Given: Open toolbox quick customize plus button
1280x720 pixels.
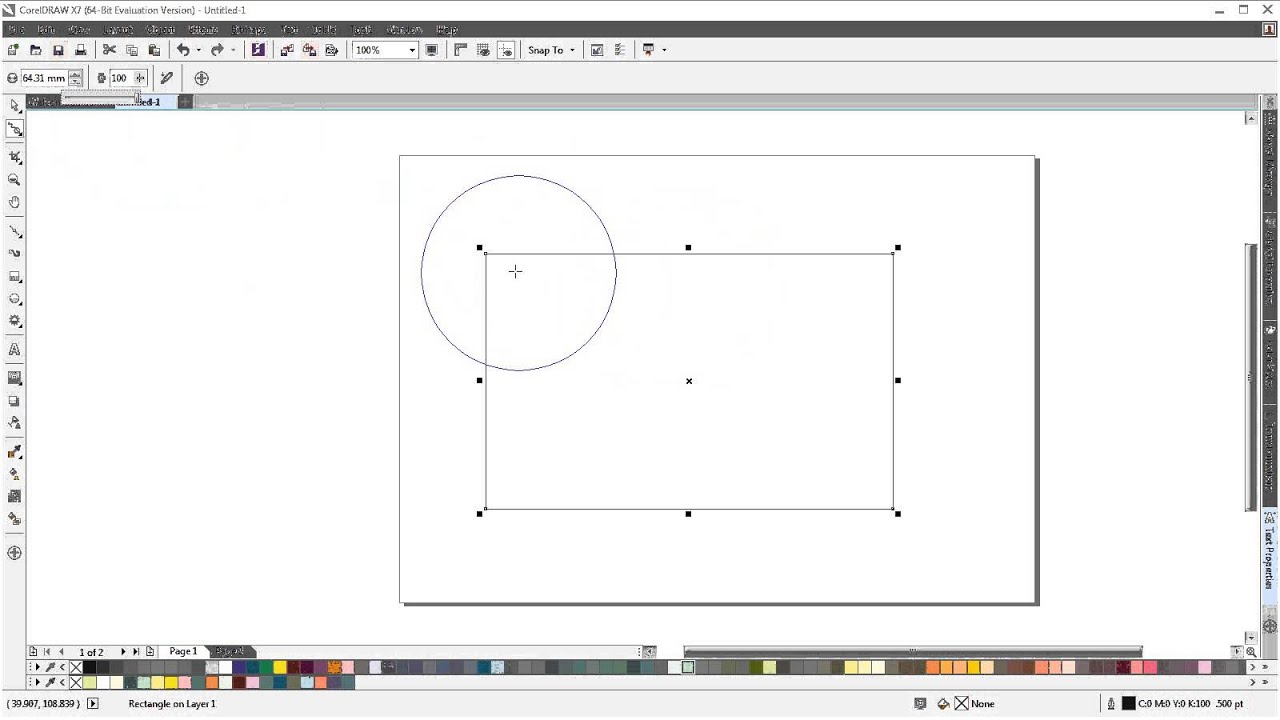Looking at the screenshot, I should [14, 553].
